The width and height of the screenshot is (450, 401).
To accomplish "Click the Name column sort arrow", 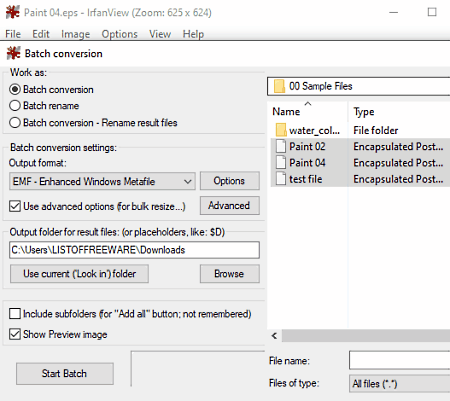I will (x=308, y=104).
